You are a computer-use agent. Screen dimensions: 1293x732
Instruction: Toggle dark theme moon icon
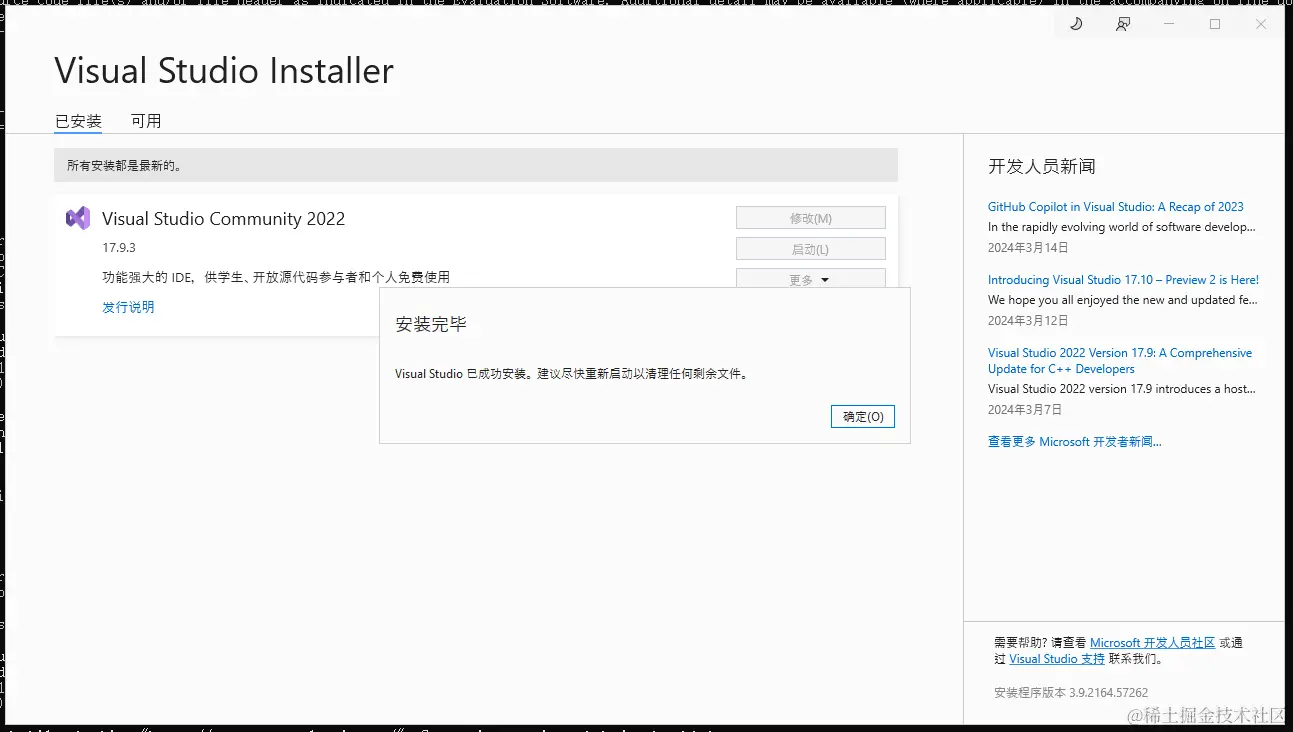[x=1076, y=24]
